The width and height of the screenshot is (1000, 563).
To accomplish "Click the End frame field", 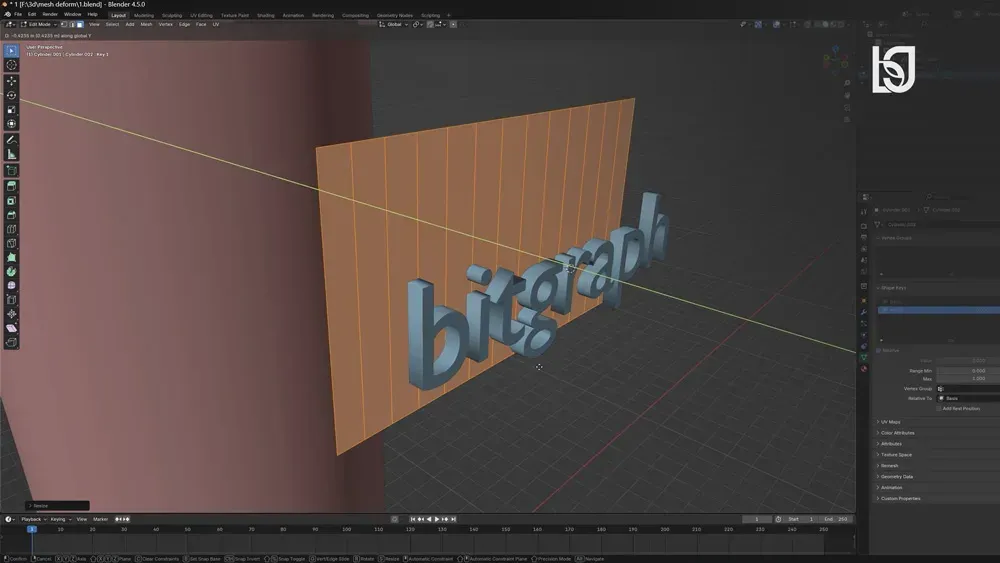I will tap(836, 519).
